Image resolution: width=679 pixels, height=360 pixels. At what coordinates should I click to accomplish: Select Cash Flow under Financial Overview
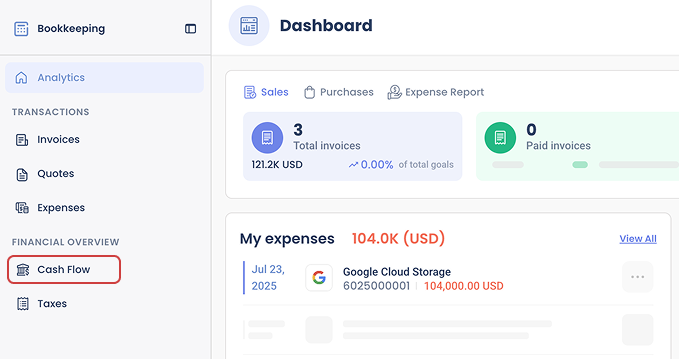pyautogui.click(x=64, y=269)
